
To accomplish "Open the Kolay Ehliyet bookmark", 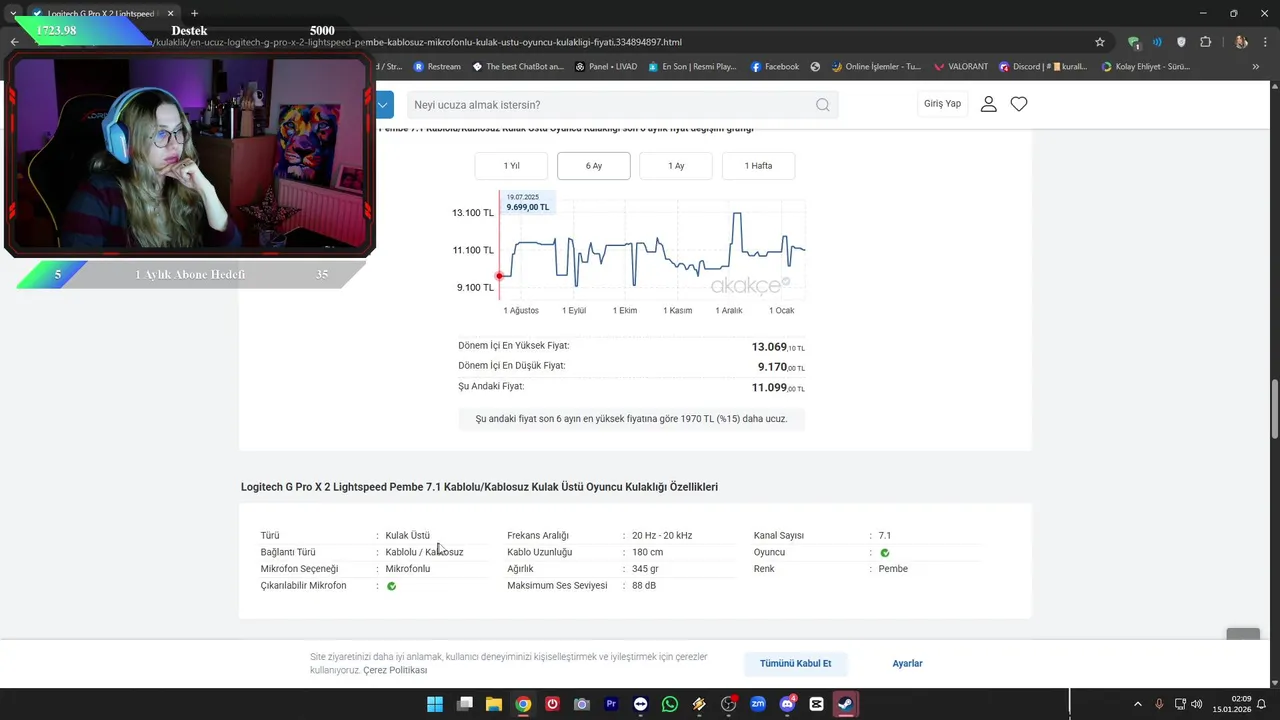I will point(1146,67).
